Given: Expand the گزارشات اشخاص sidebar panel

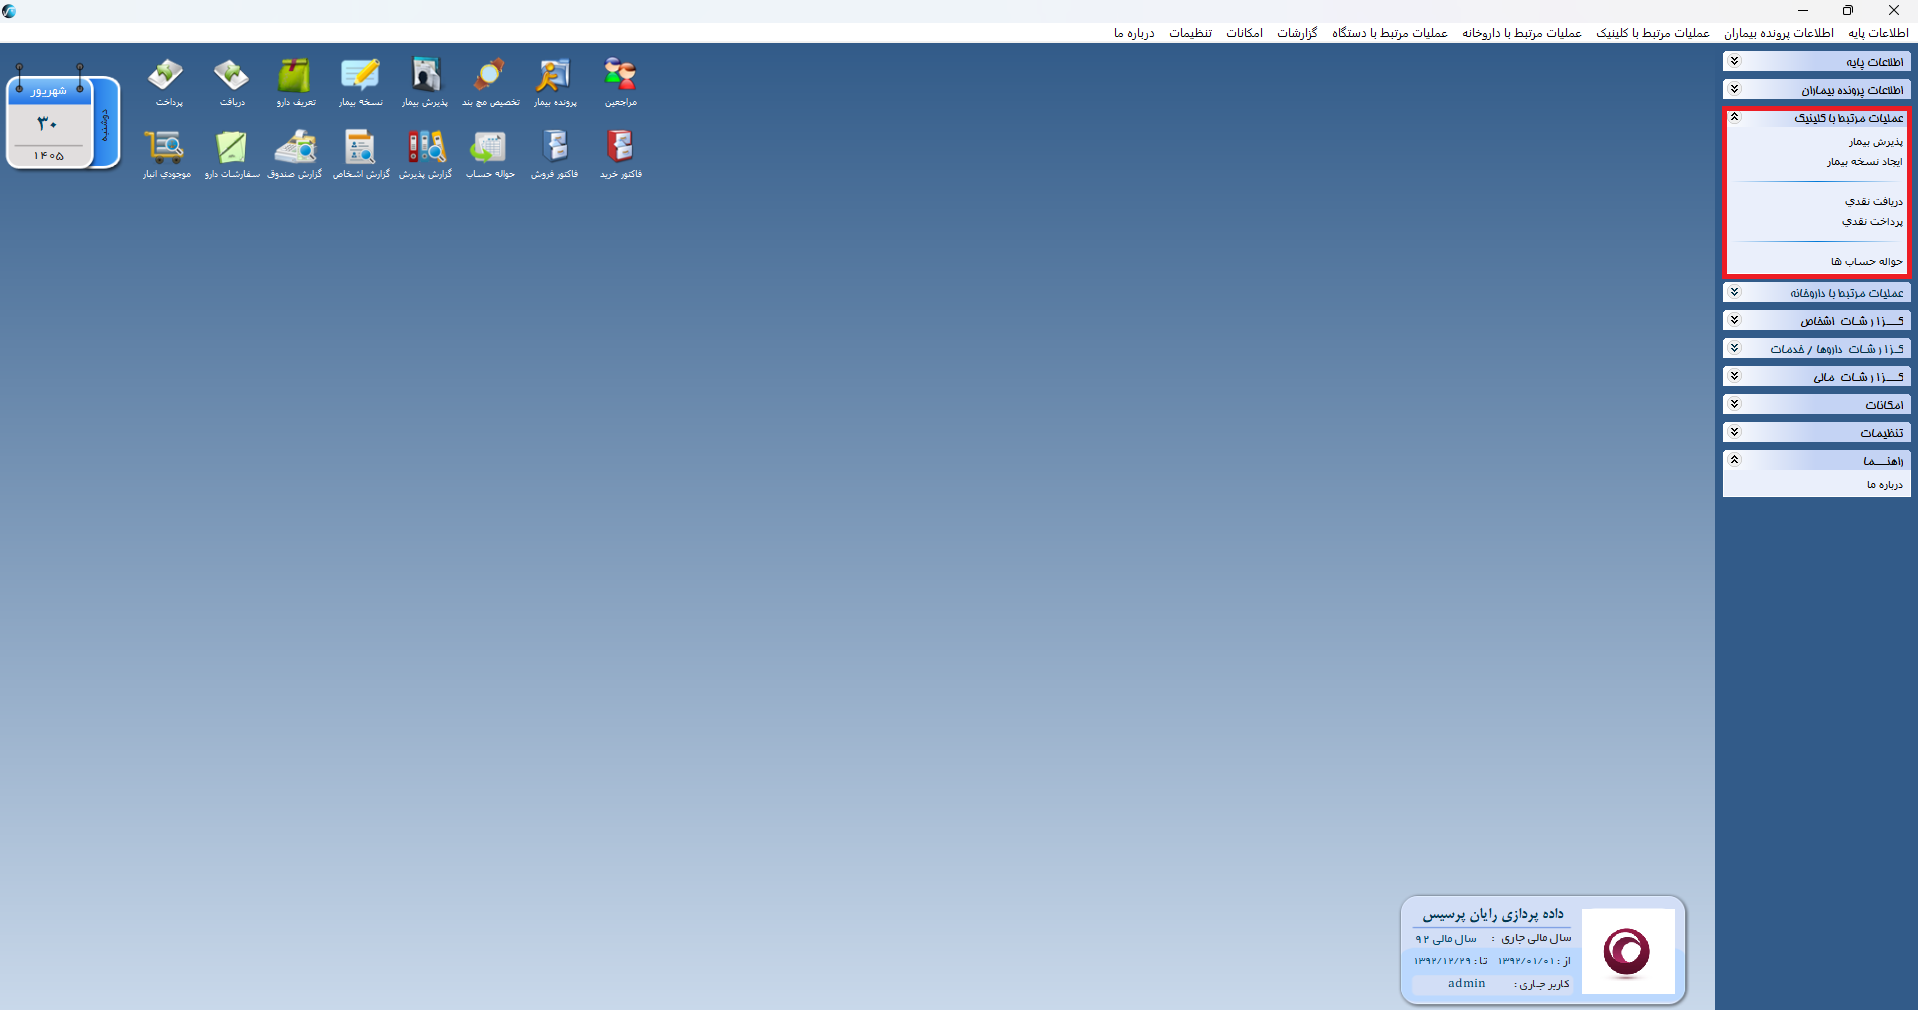Looking at the screenshot, I should (x=1816, y=321).
